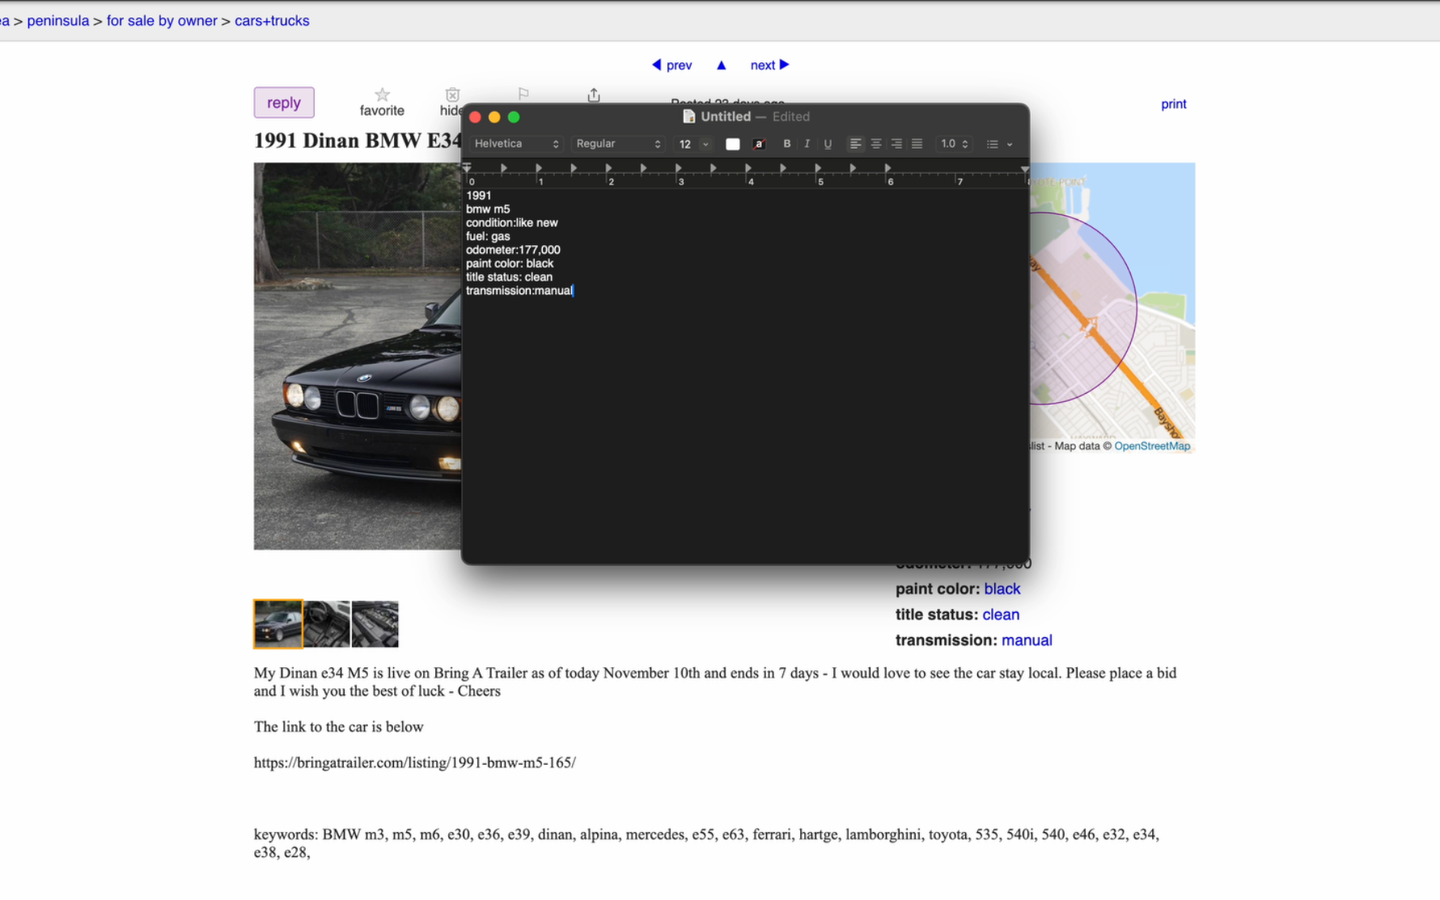1440x900 pixels.
Task: Open the Helvetica font family dropdown
Action: click(x=515, y=144)
